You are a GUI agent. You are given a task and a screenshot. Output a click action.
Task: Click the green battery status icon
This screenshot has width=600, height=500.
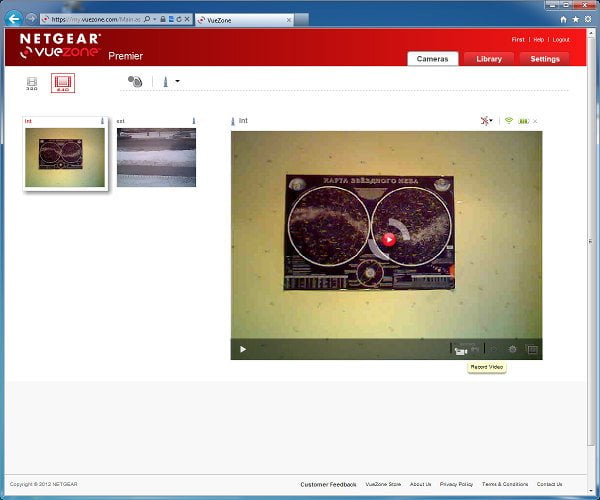point(523,121)
